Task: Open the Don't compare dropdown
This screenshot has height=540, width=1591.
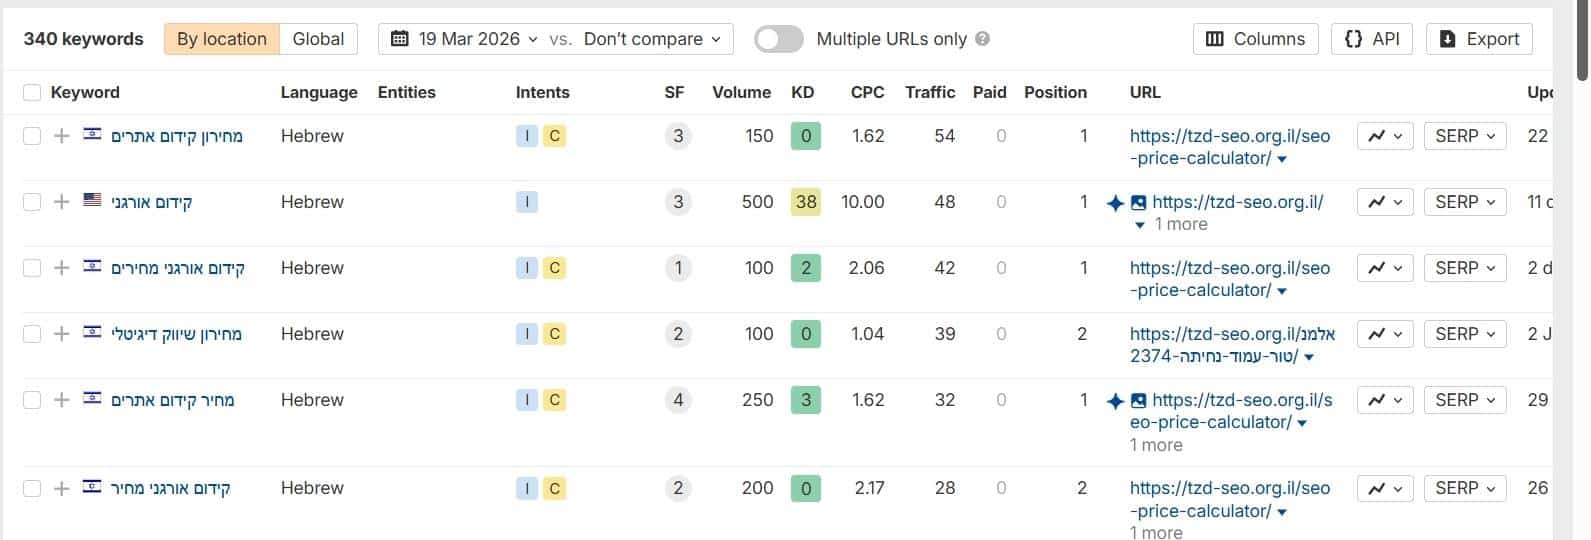Action: tap(652, 39)
